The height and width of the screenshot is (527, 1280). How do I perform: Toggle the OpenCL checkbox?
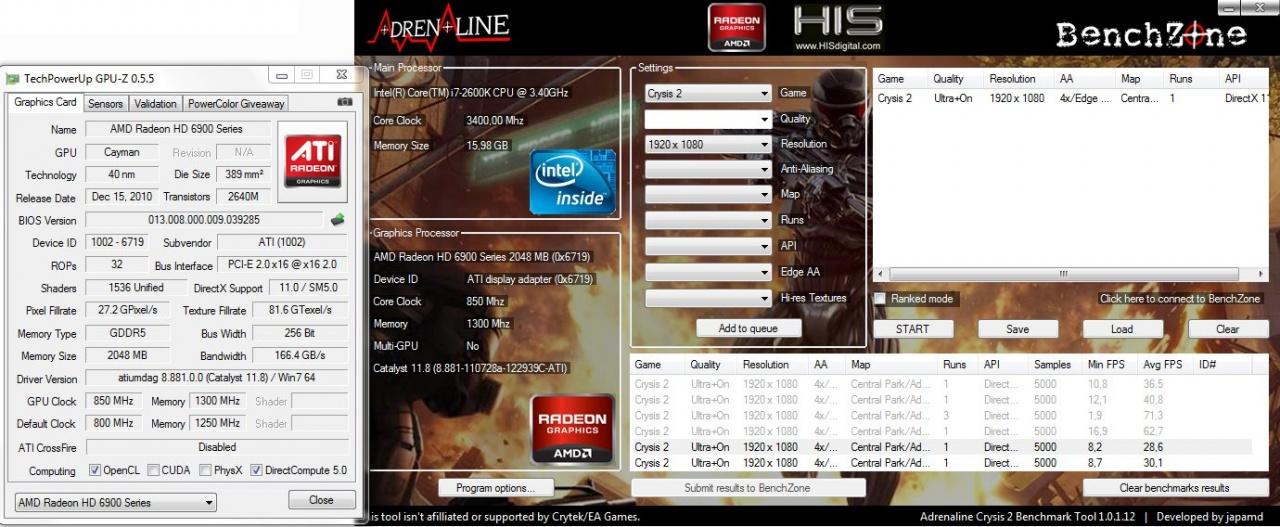coord(95,470)
